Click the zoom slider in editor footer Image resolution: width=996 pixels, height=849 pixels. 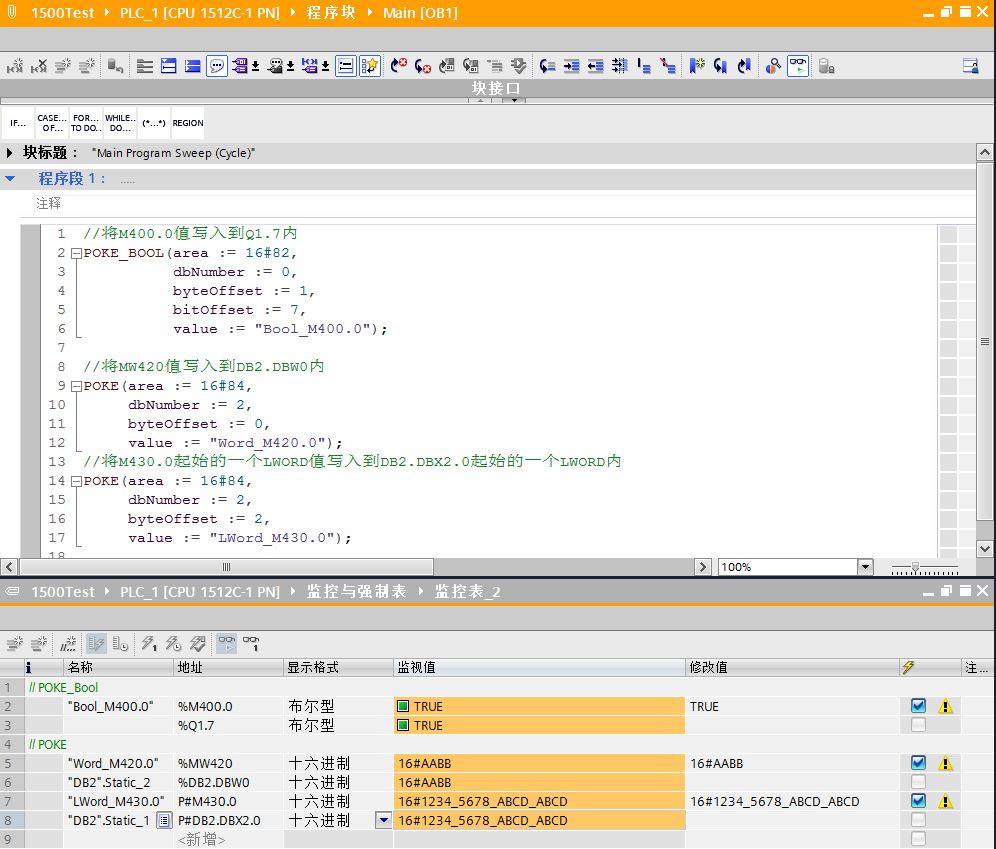coord(916,567)
